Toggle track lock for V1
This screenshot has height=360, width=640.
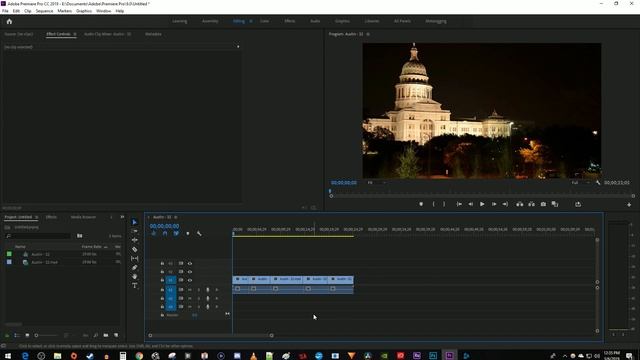pos(162,280)
